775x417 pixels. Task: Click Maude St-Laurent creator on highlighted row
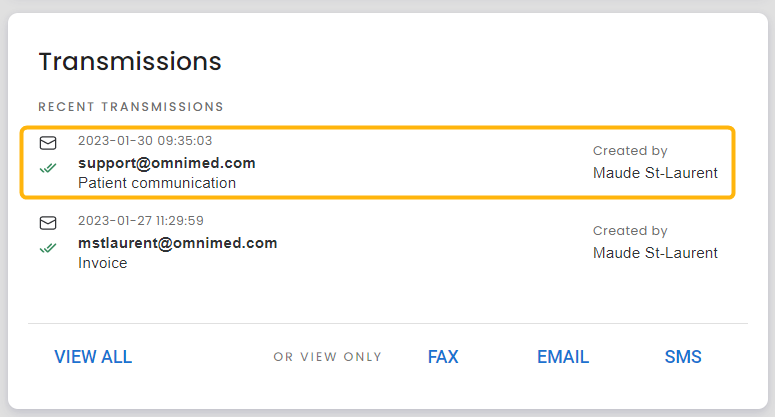pyautogui.click(x=655, y=173)
